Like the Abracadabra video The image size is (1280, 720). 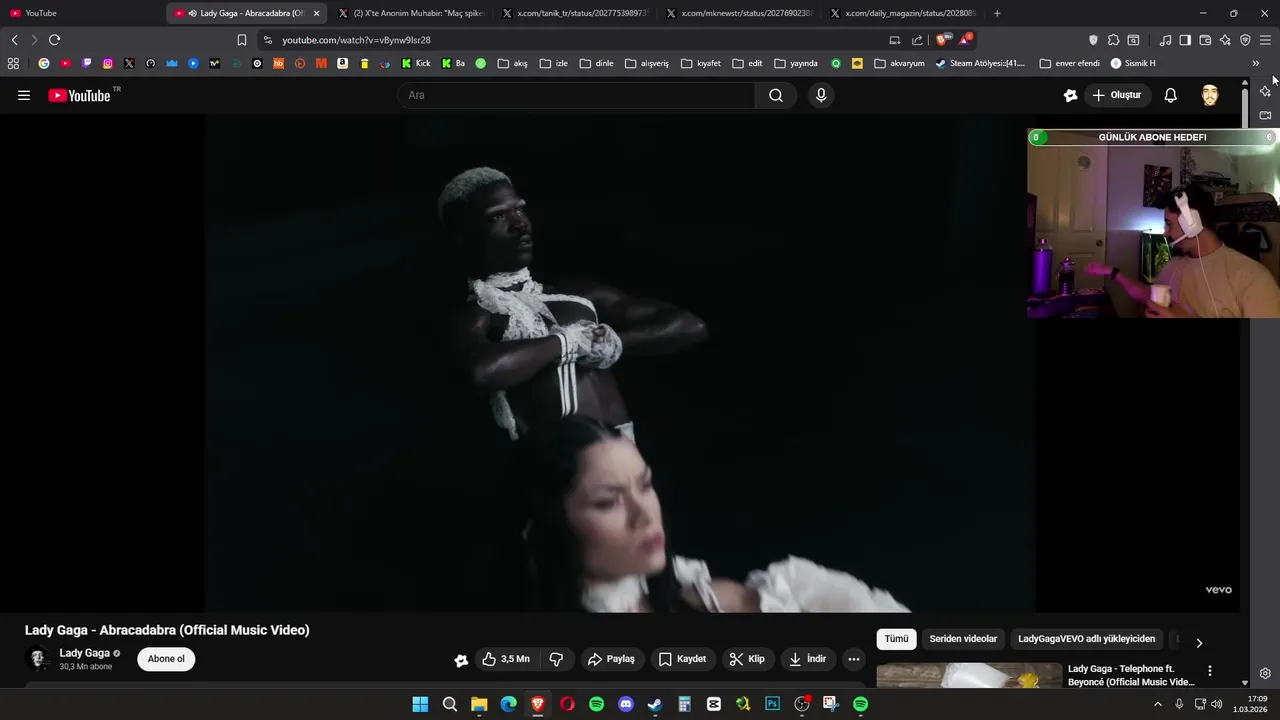pos(506,659)
